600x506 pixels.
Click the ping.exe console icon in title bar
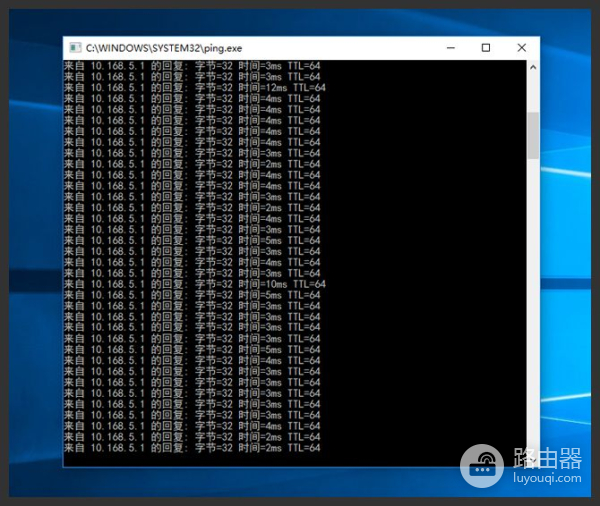pyautogui.click(x=74, y=48)
